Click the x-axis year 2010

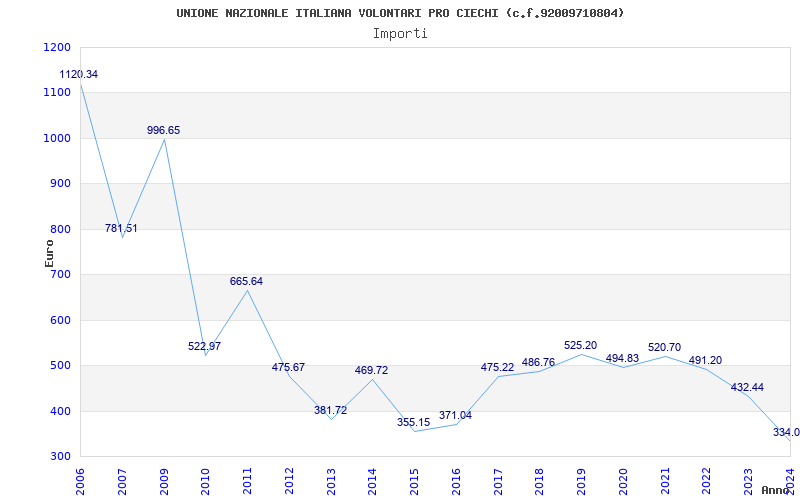(x=206, y=482)
